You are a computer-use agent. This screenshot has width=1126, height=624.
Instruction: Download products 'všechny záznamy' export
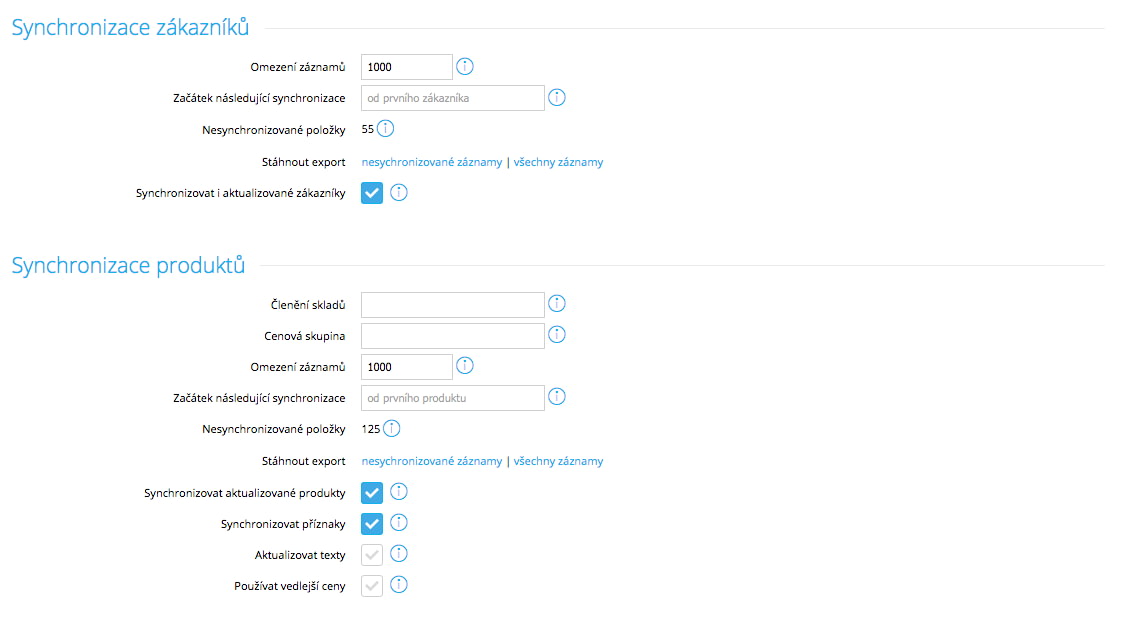tap(558, 461)
